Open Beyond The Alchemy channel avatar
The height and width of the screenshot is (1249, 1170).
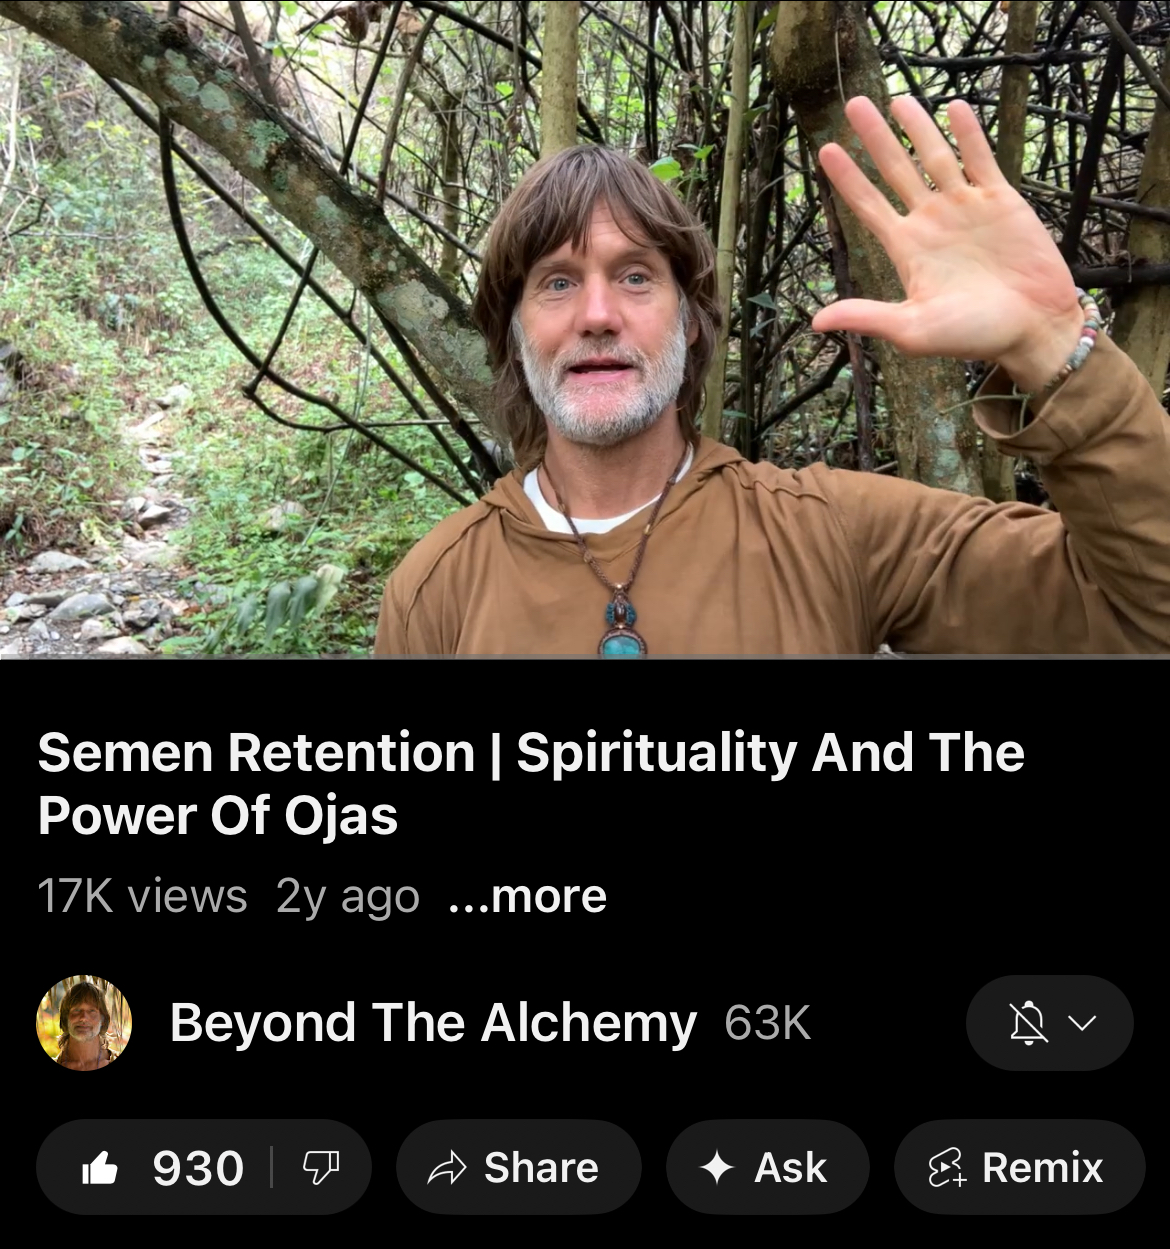coord(84,1022)
